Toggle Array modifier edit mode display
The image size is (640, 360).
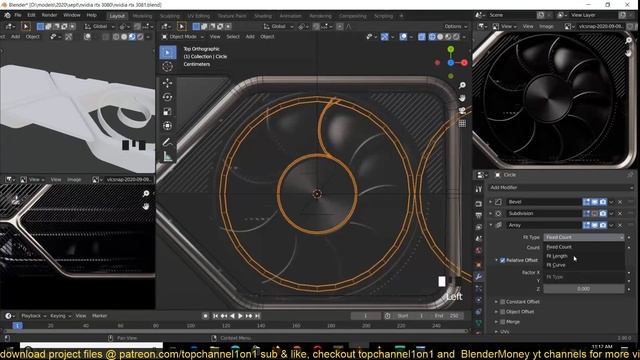pyautogui.click(x=587, y=225)
